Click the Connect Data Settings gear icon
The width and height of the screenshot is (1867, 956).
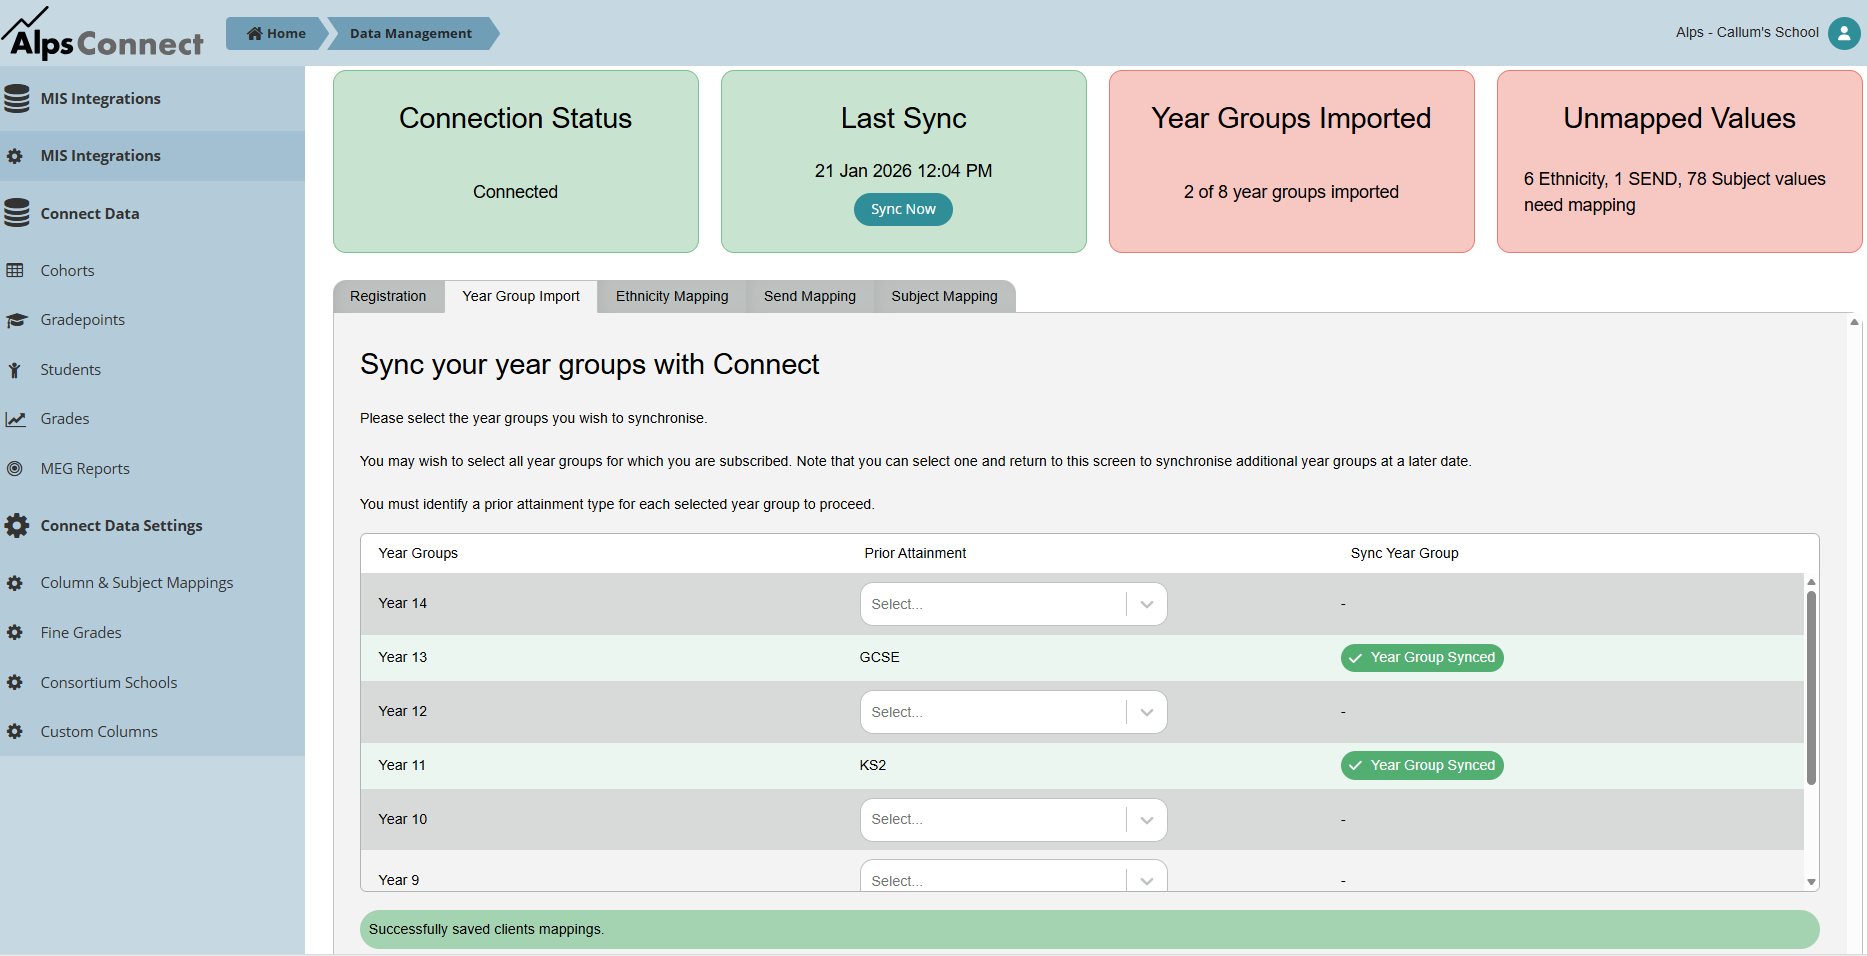click(17, 526)
